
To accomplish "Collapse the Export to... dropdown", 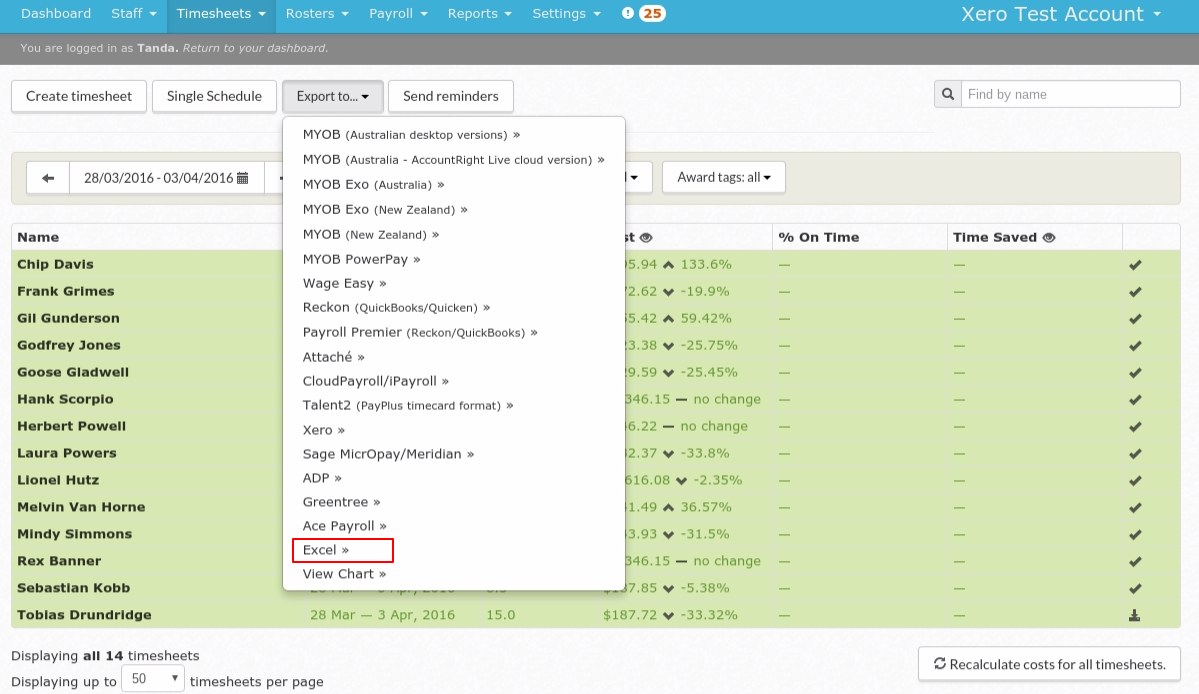I will pos(333,96).
